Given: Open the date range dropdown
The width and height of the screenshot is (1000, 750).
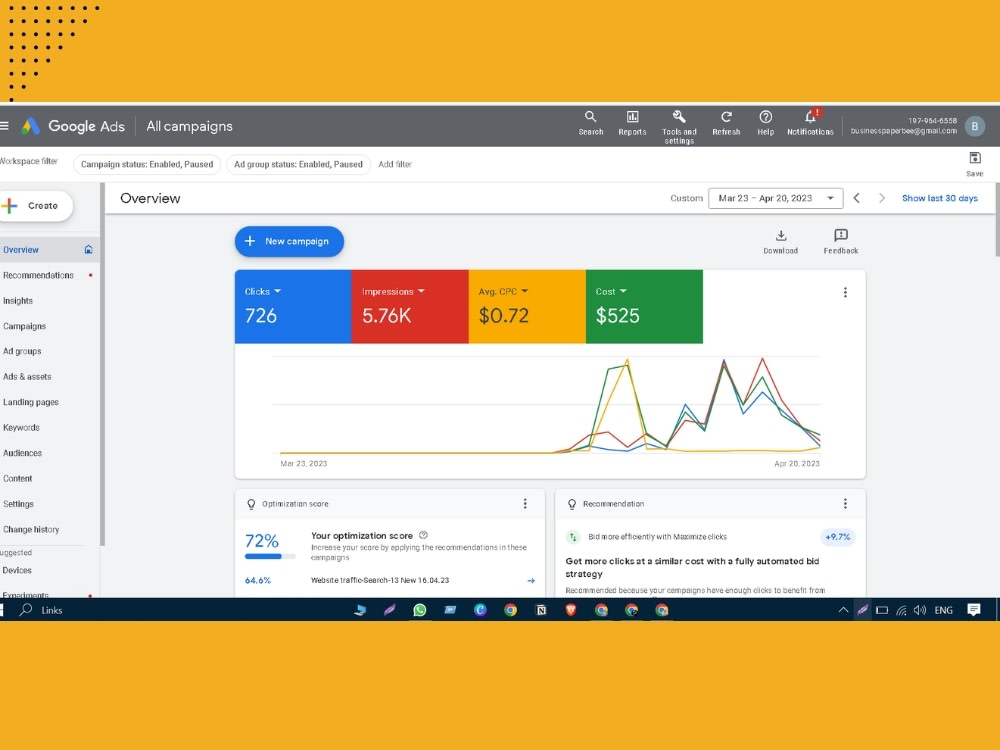Looking at the screenshot, I should 776,198.
